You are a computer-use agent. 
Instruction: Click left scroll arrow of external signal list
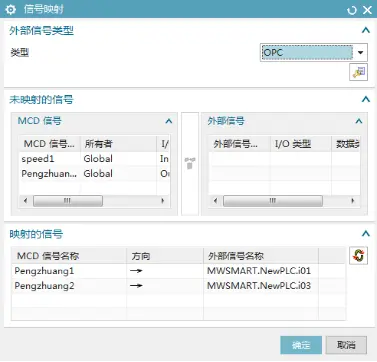[x=215, y=201]
